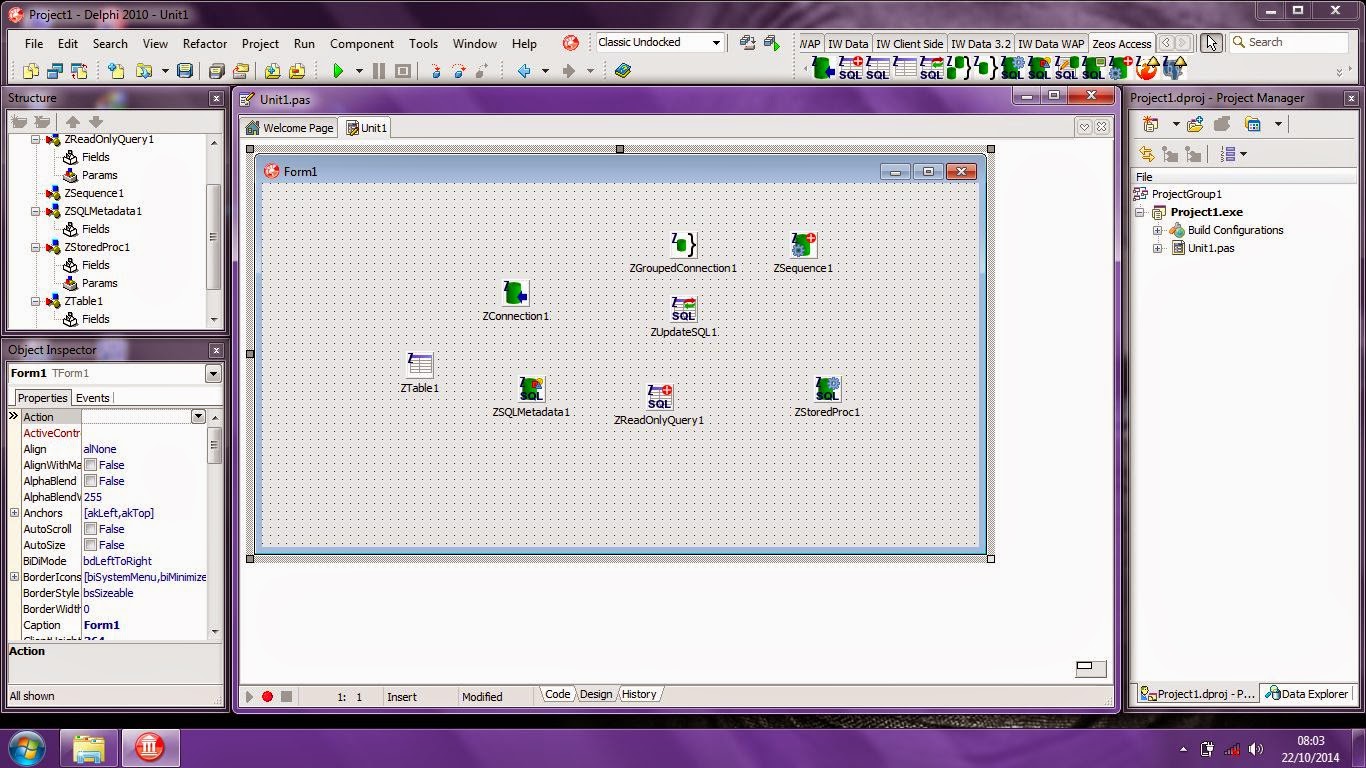Open the Run button dropdown arrow

point(359,71)
